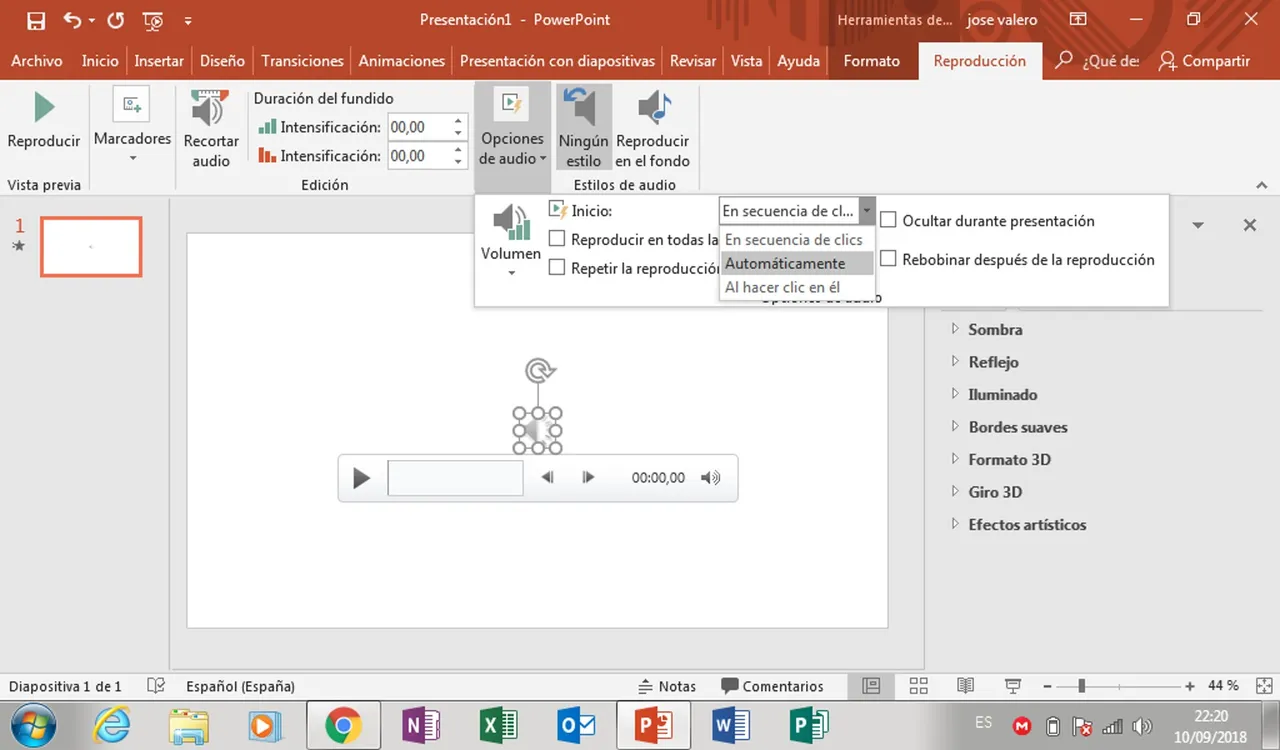
Task: Decrease the fade-out duration with down arrow
Action: (x=458, y=161)
